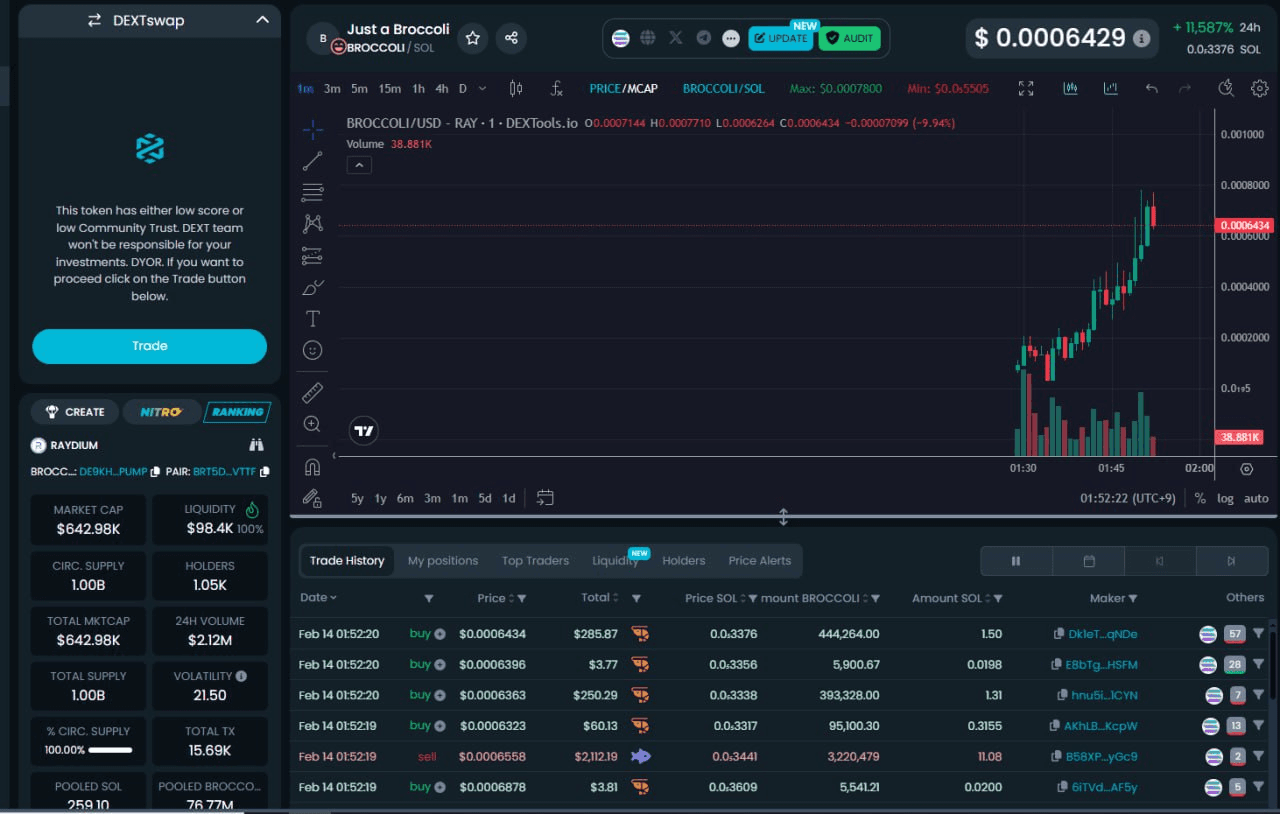
Task: Open more social links ellipsis
Action: click(x=731, y=38)
